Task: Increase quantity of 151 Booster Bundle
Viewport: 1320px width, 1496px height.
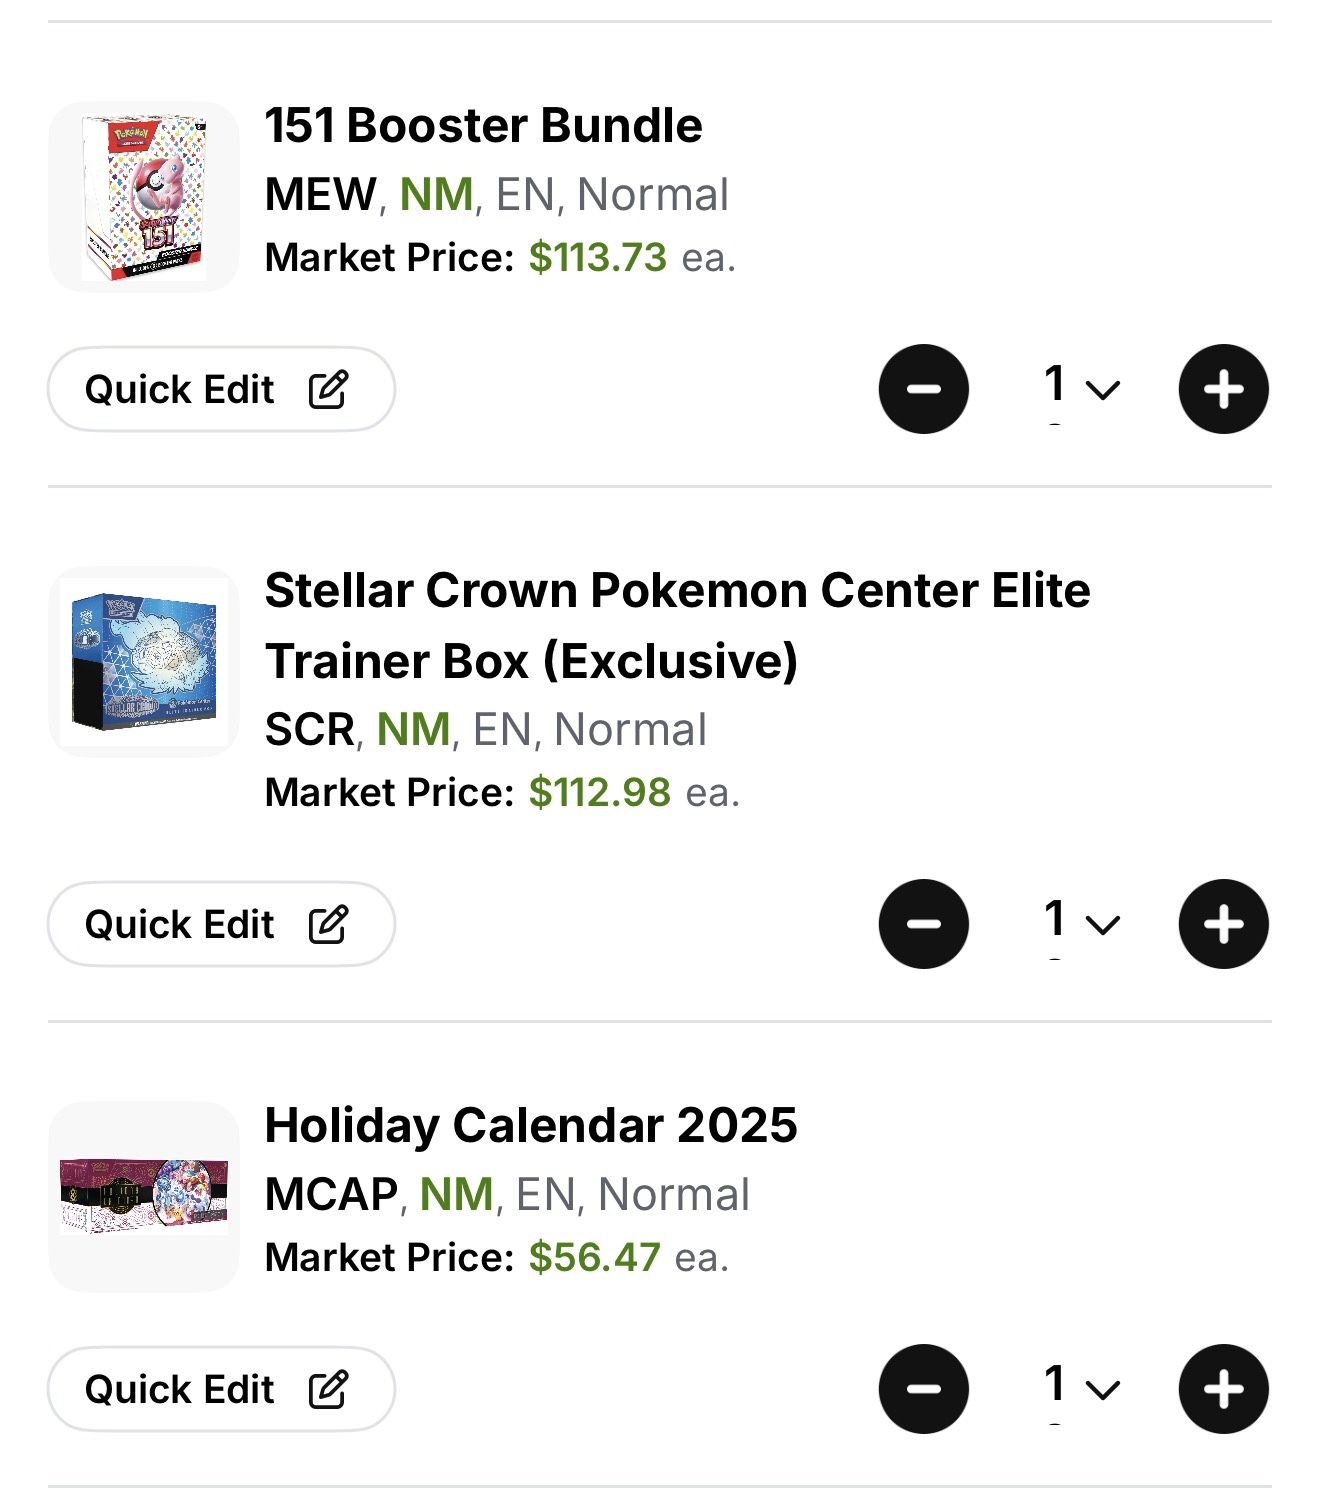Action: click(x=1223, y=389)
